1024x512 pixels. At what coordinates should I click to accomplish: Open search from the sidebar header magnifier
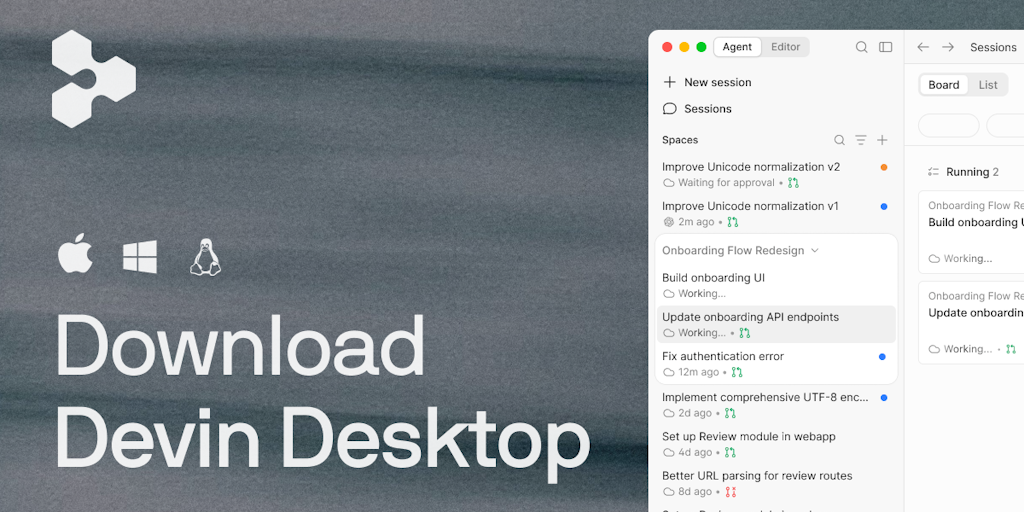[x=861, y=47]
